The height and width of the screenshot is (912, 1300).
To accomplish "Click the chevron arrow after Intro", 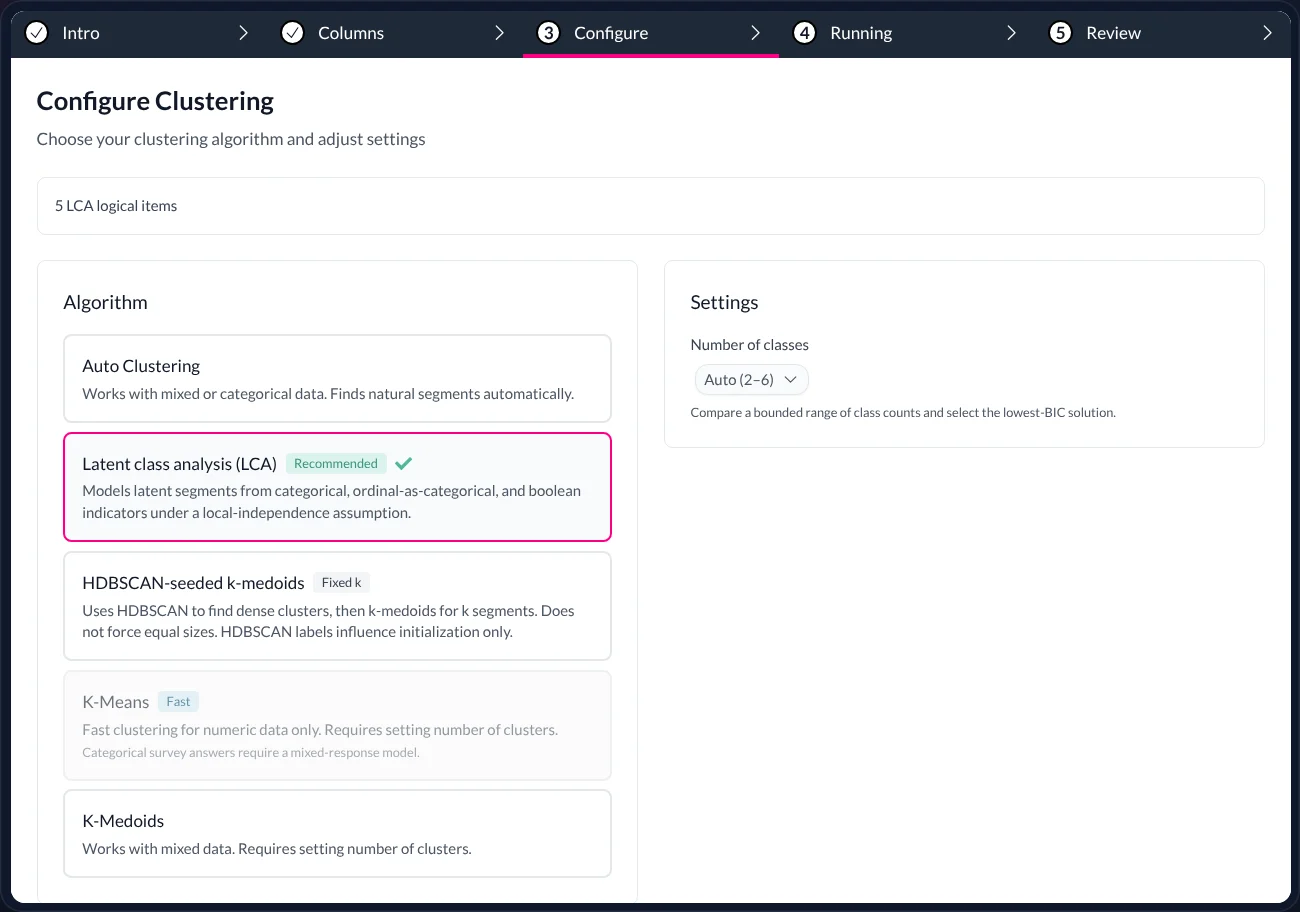I will [243, 33].
